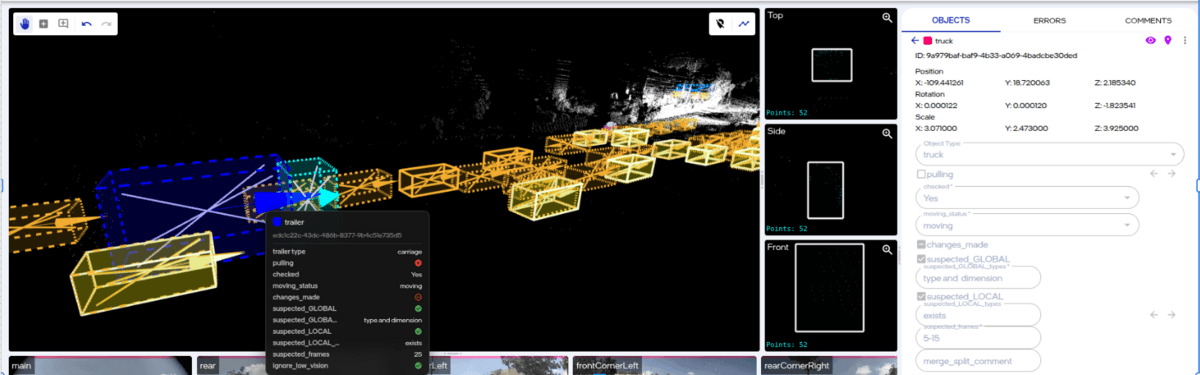Image resolution: width=1200 pixels, height=375 pixels.
Task: Toggle truck object visibility eye
Action: (1150, 41)
